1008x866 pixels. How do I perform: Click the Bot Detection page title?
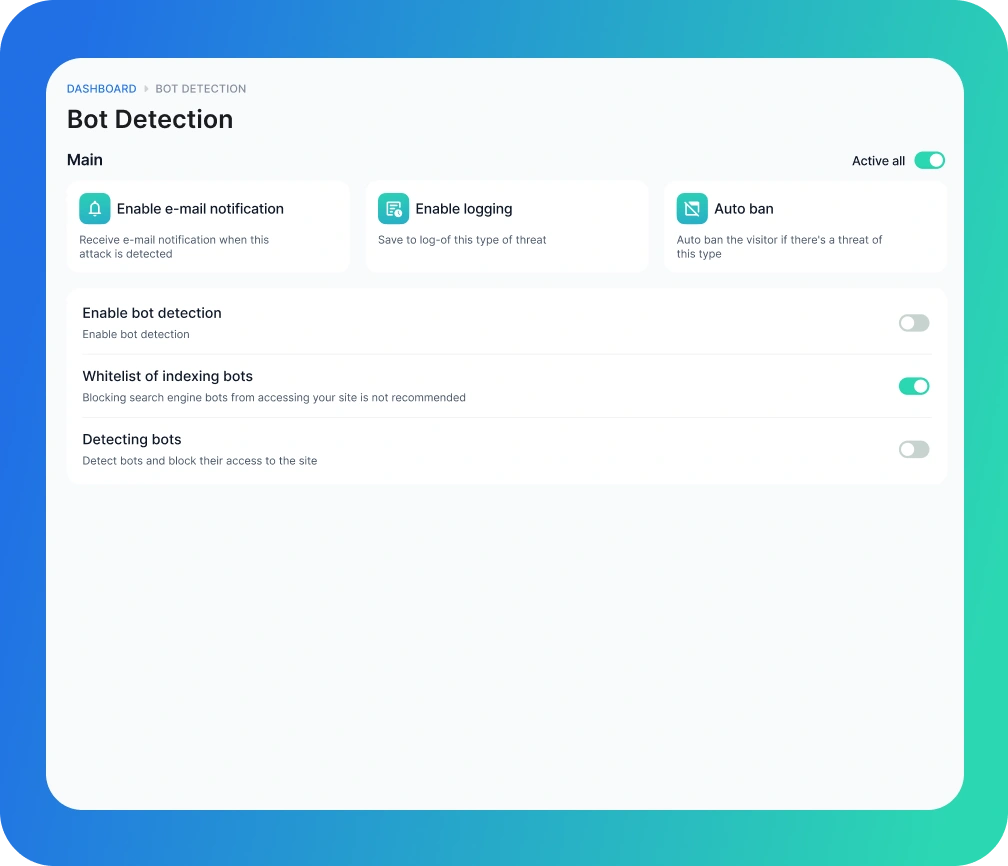pos(149,119)
